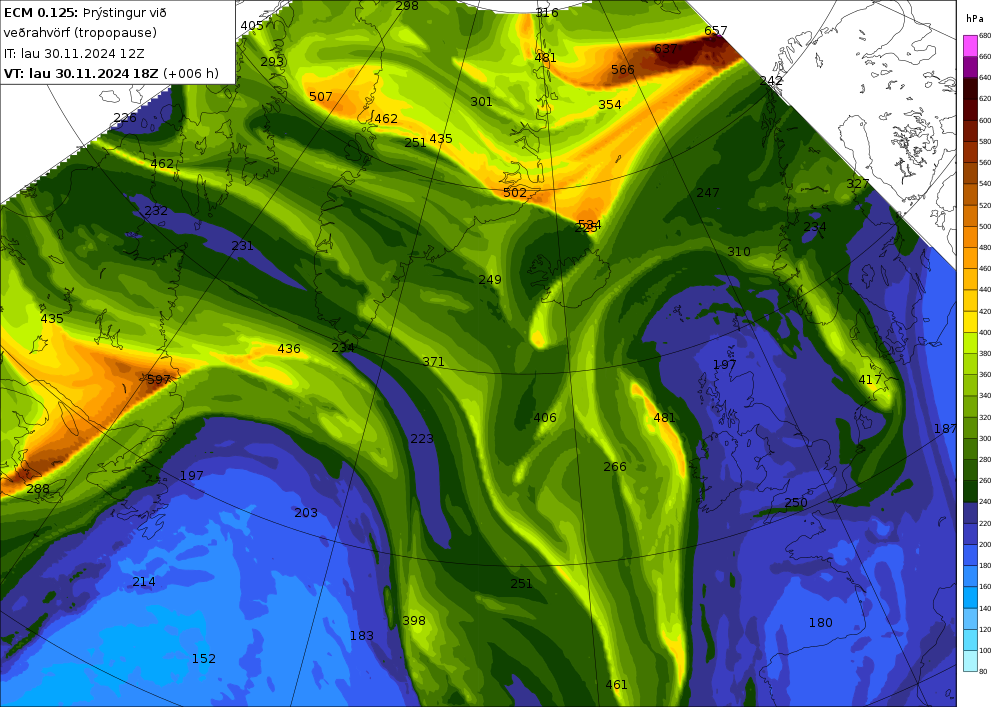Click the map value '566'

pos(622,69)
